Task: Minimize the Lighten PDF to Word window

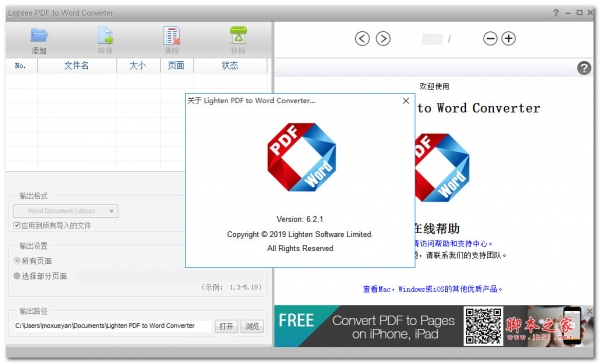Action: 568,13
